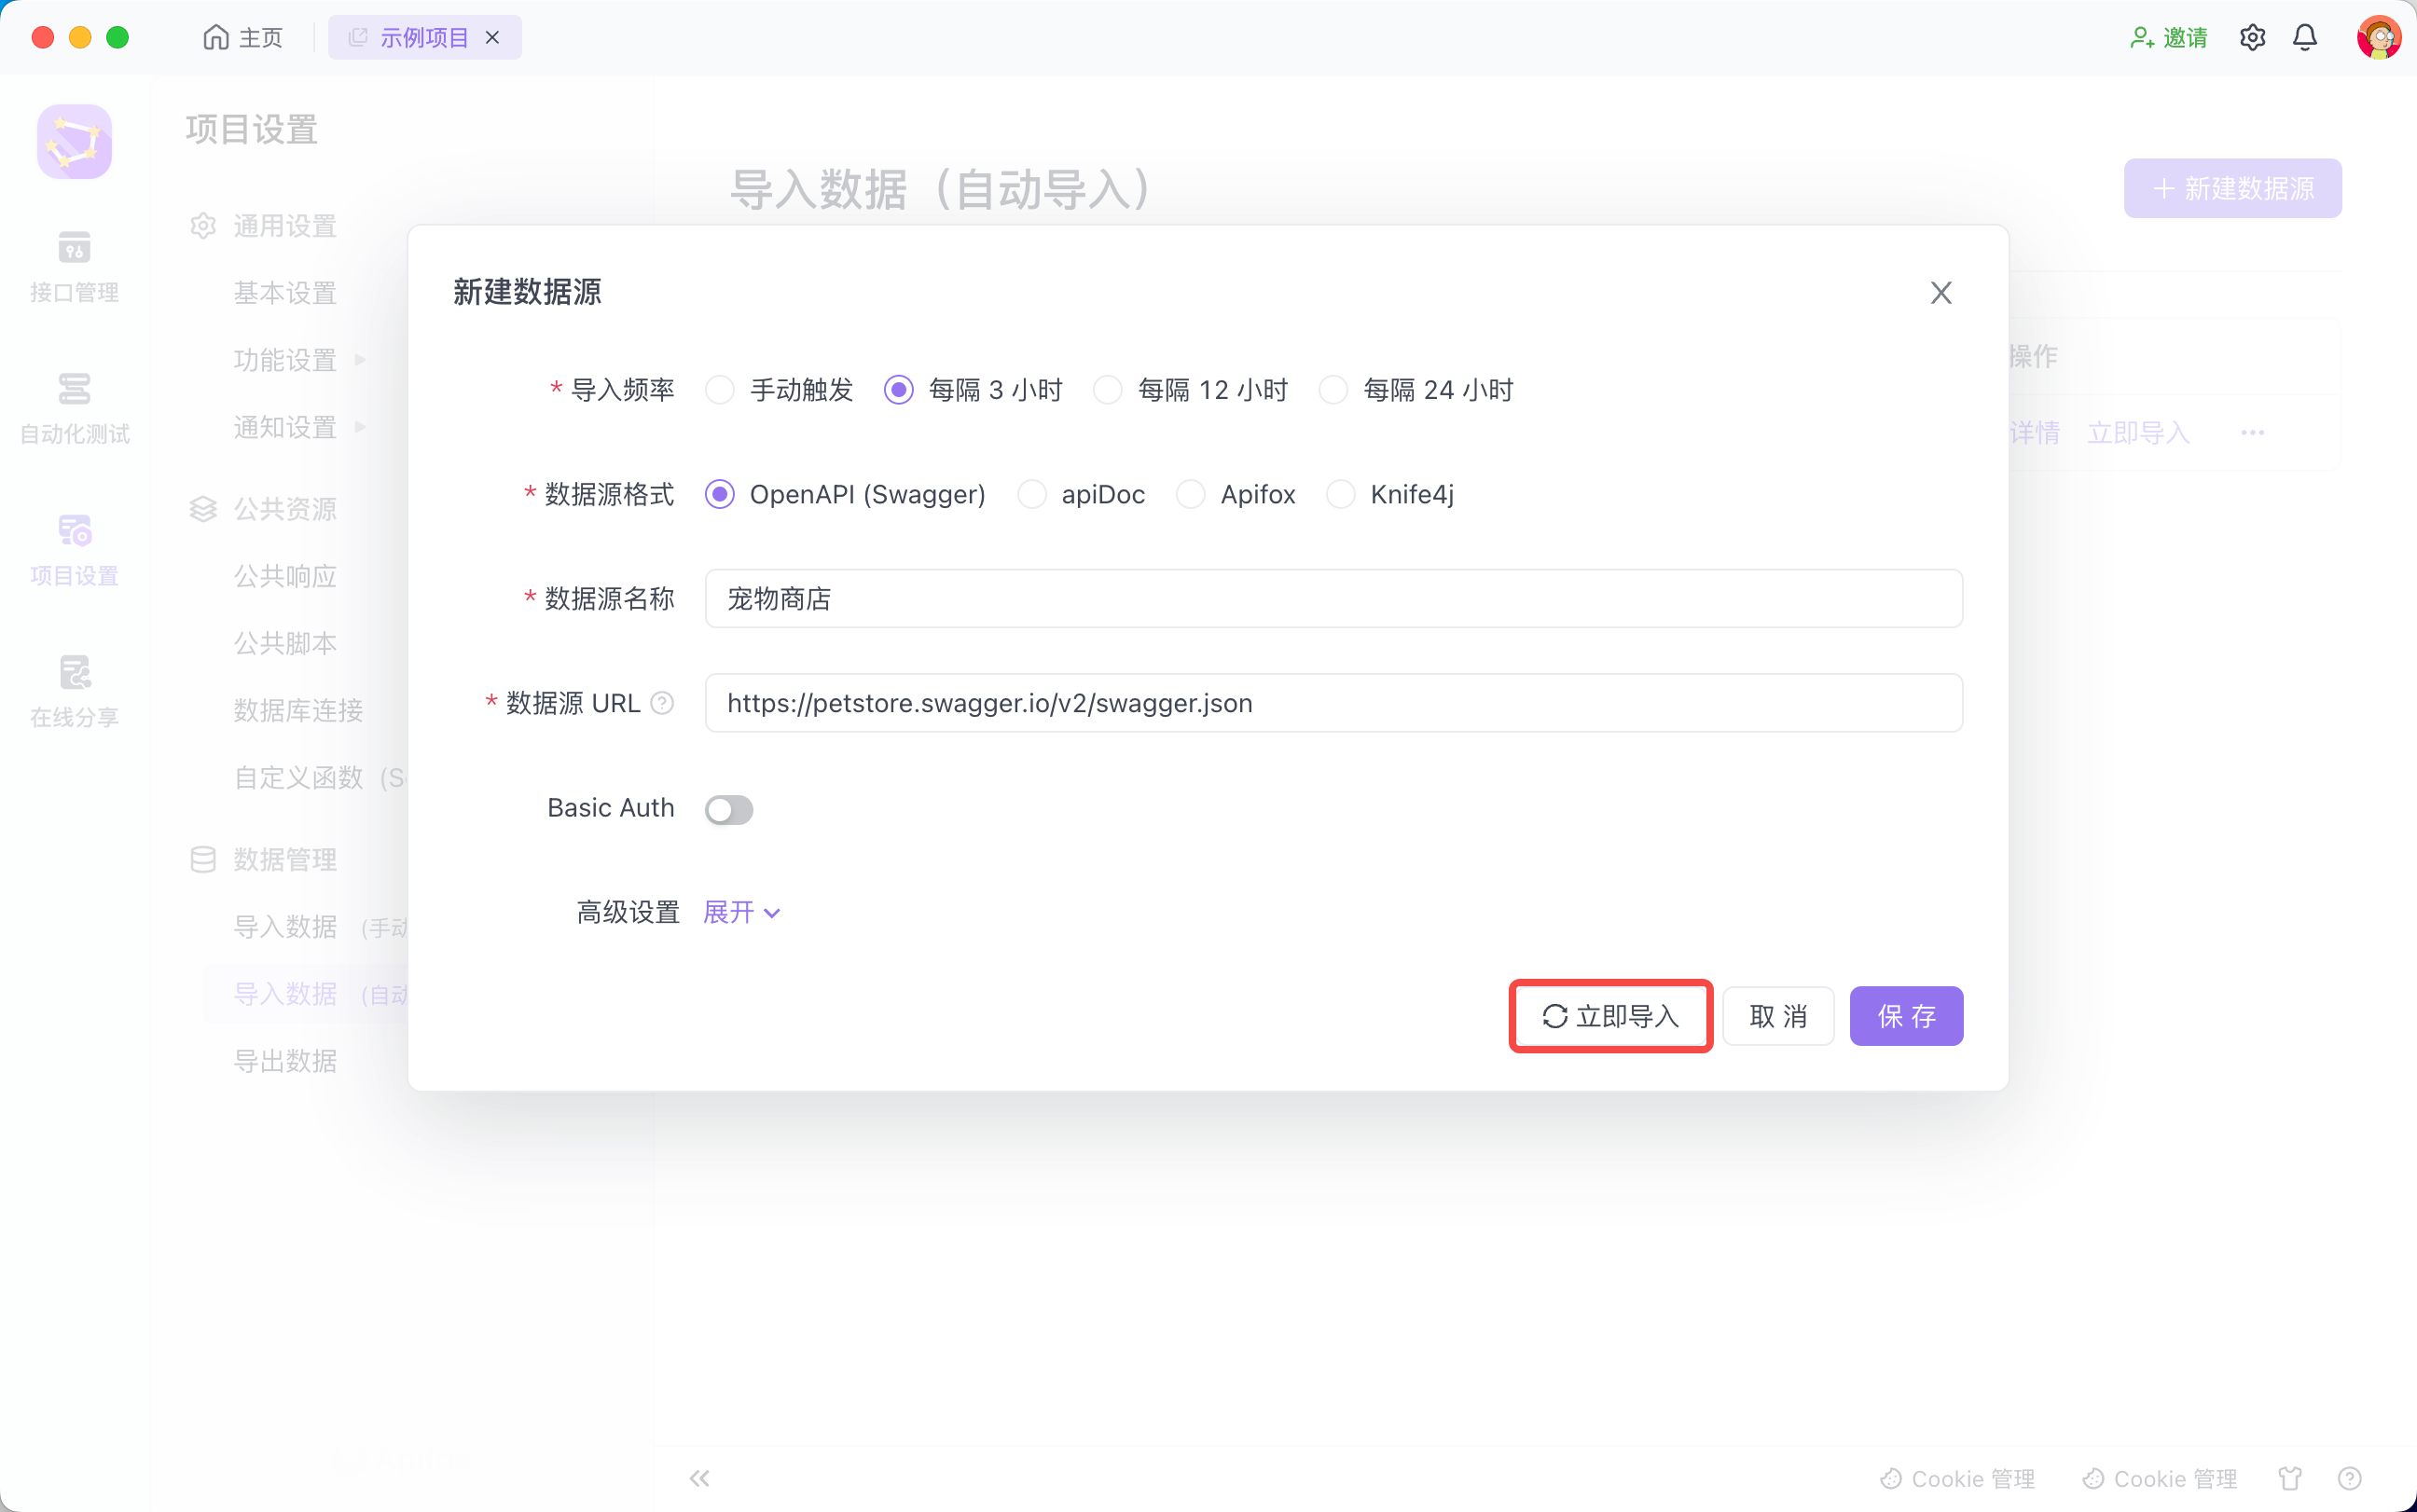Open the user avatar menu

(x=2378, y=37)
